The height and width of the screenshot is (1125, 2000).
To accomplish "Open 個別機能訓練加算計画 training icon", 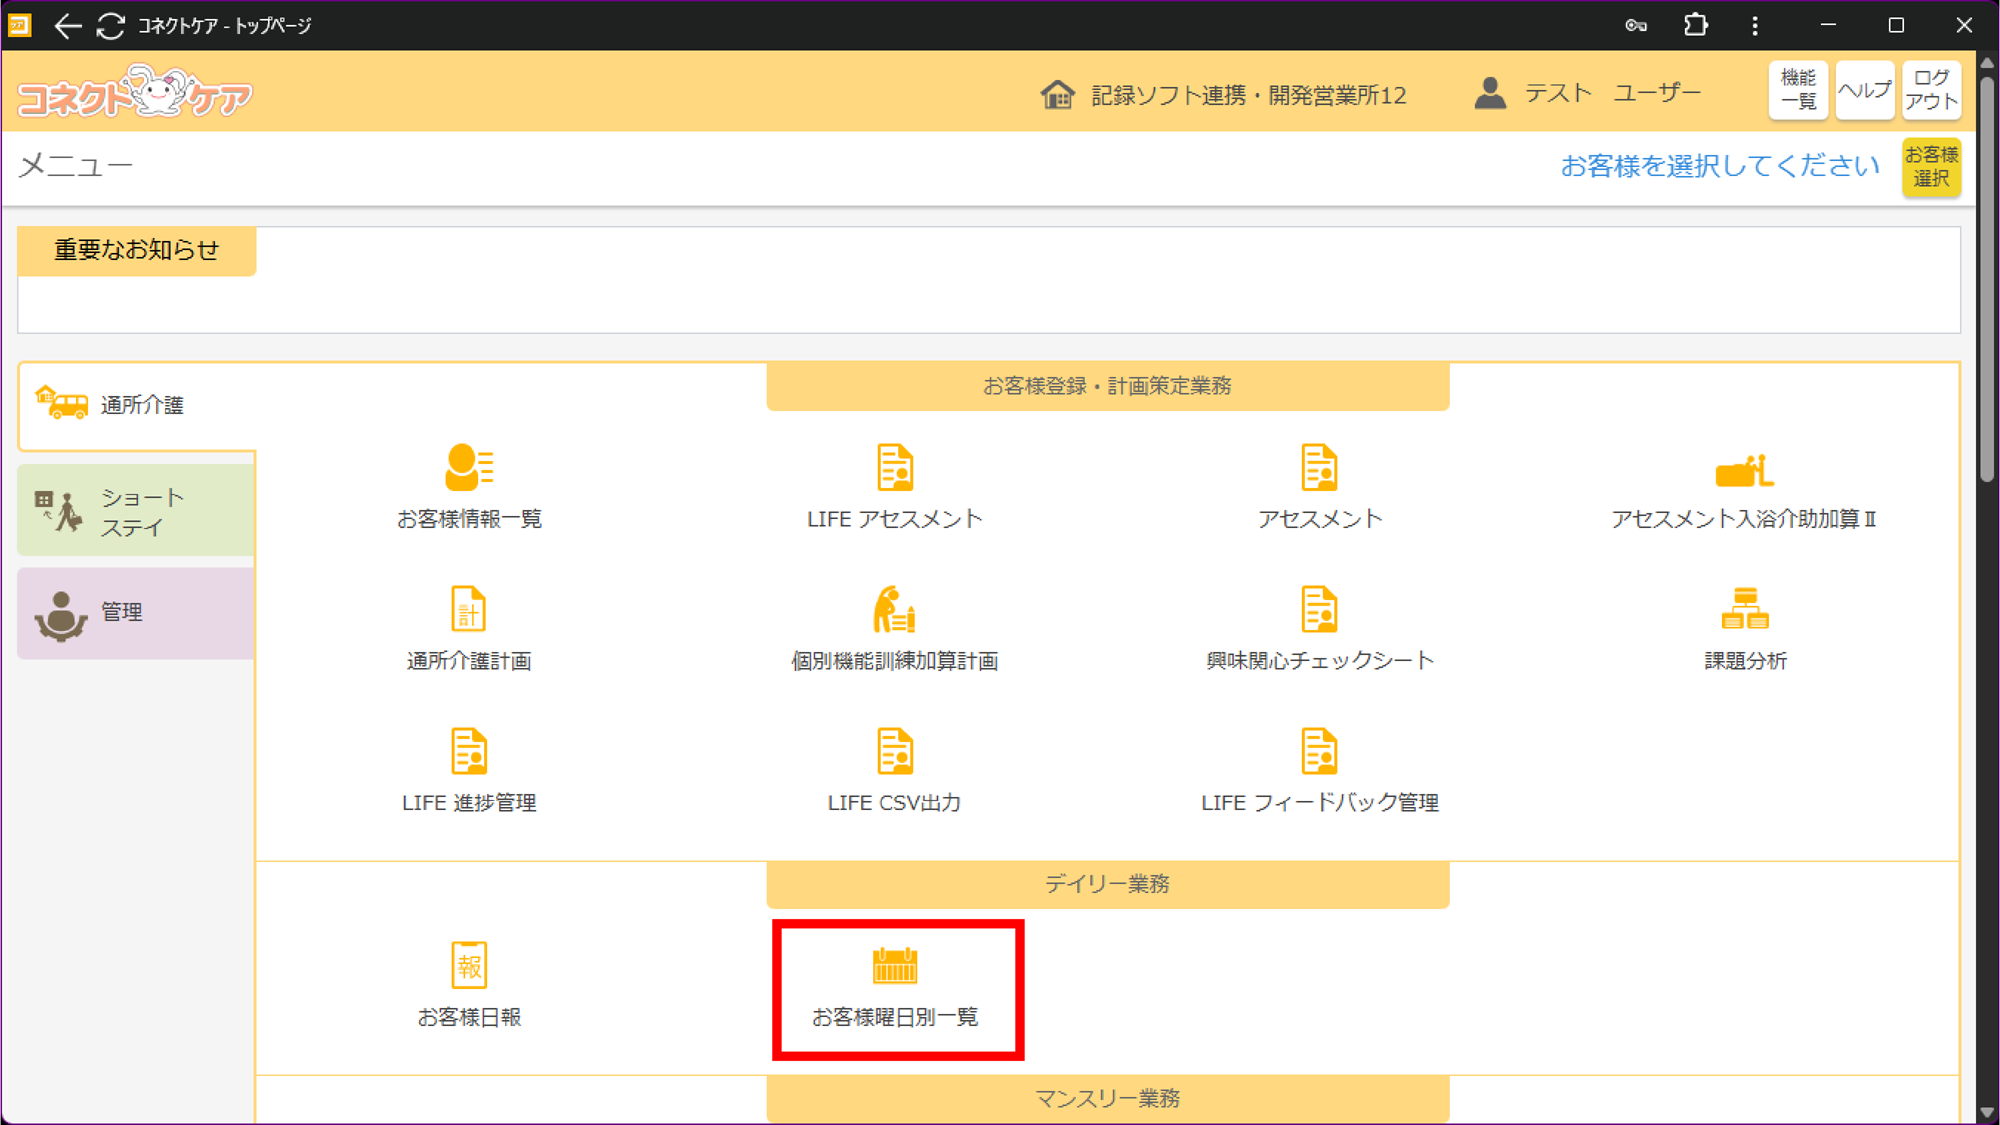I will [x=894, y=610].
